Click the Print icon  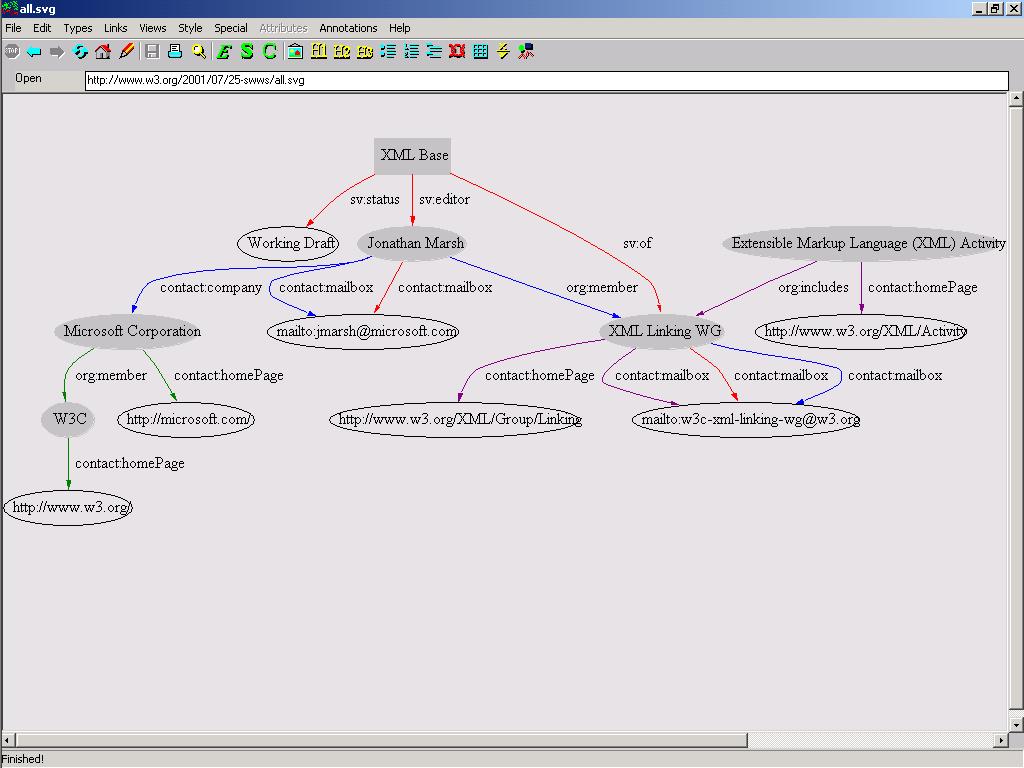(175, 51)
